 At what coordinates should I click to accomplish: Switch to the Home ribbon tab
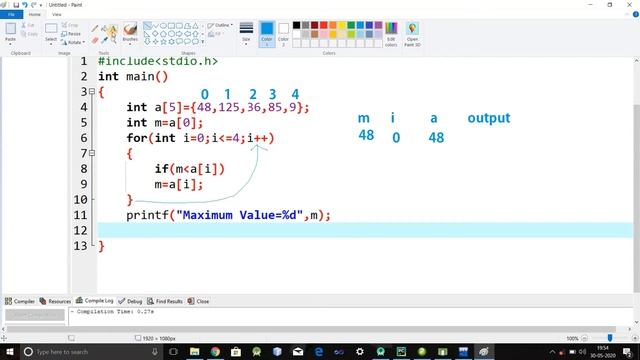click(35, 14)
